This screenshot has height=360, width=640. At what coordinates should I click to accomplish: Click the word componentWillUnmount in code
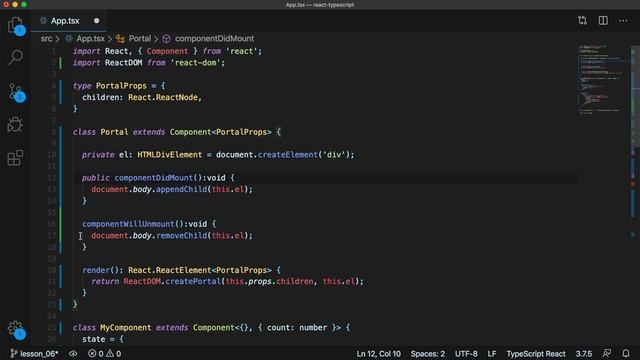(128, 224)
